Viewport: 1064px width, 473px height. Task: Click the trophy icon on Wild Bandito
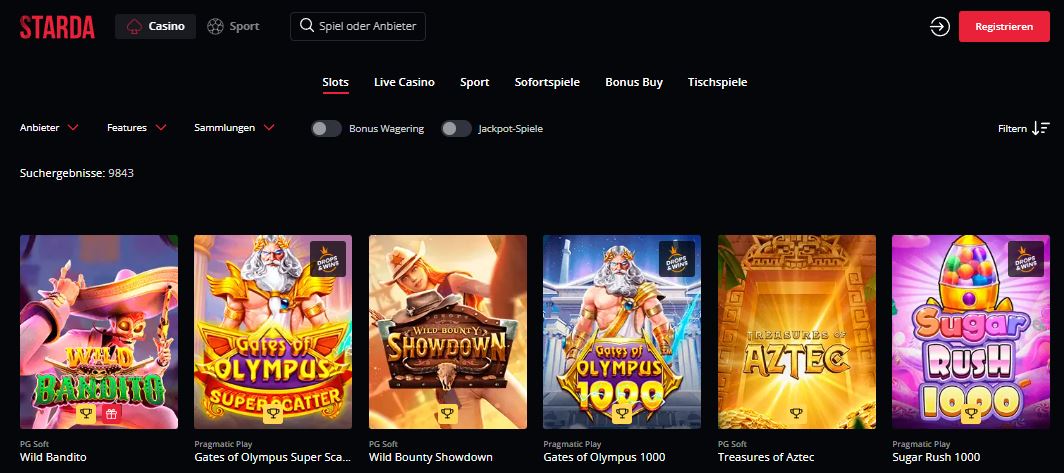(86, 413)
